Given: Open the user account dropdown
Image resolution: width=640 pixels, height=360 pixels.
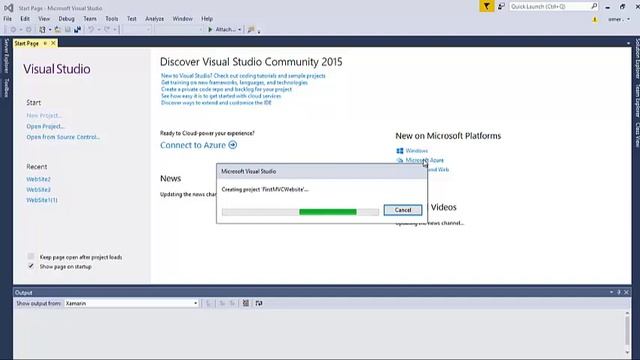Looking at the screenshot, I should pyautogui.click(x=619, y=19).
